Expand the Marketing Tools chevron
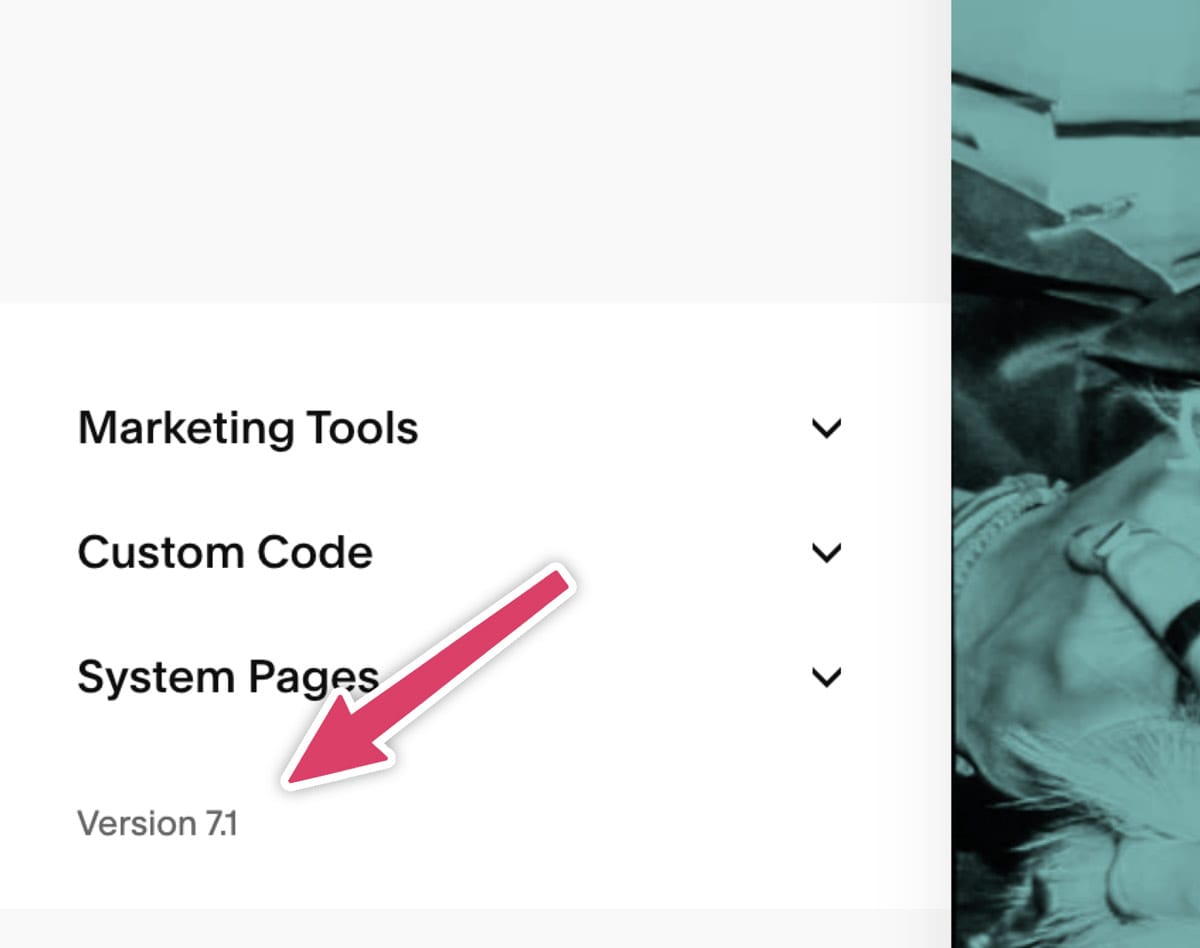 point(826,429)
